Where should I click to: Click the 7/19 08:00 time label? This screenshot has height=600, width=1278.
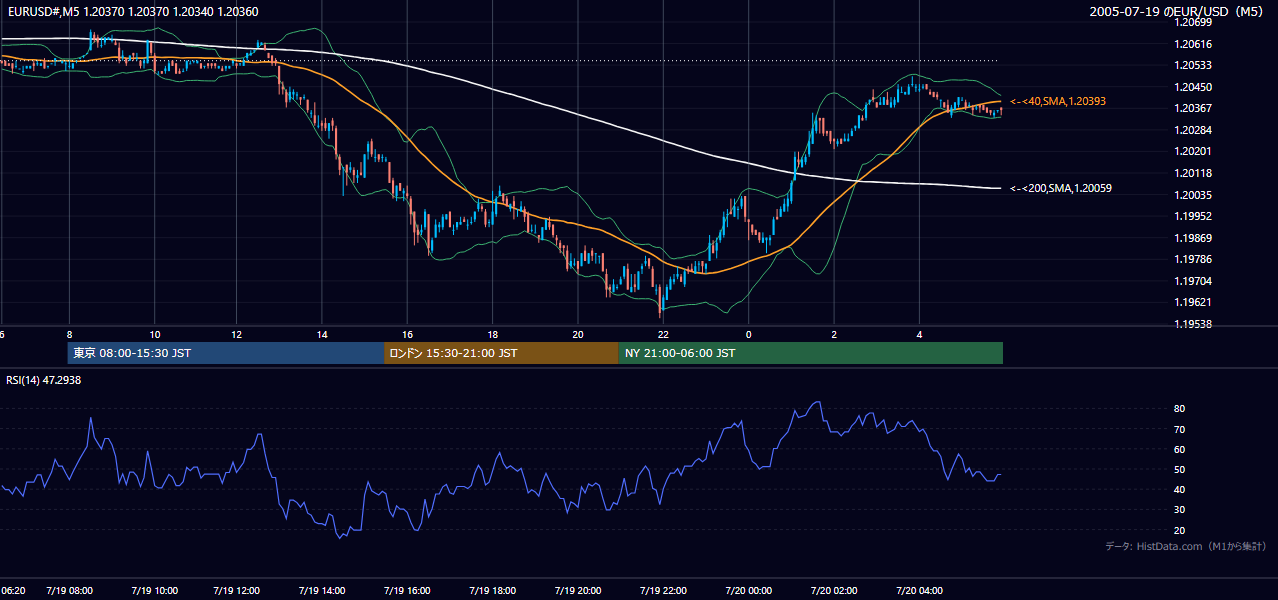pos(69,590)
